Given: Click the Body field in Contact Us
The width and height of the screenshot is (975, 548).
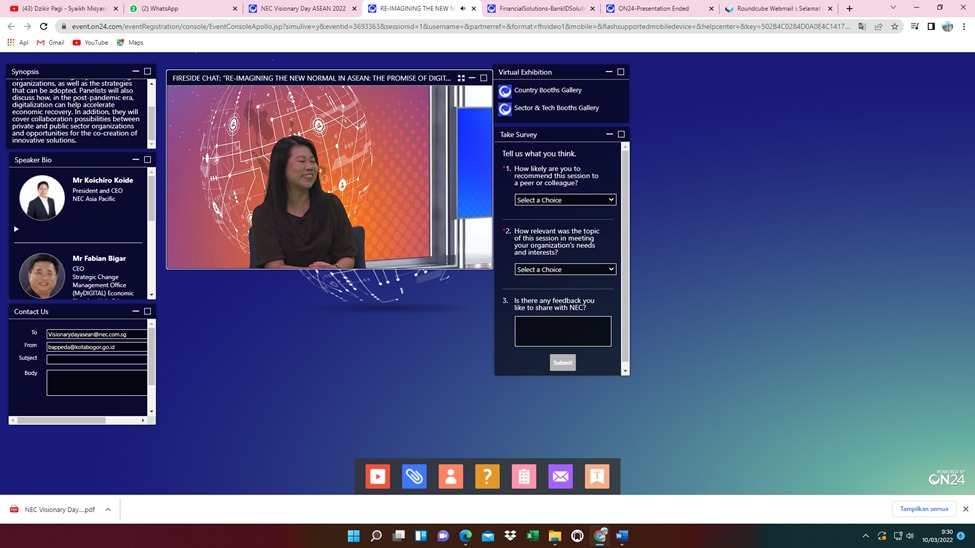Looking at the screenshot, I should 96,383.
